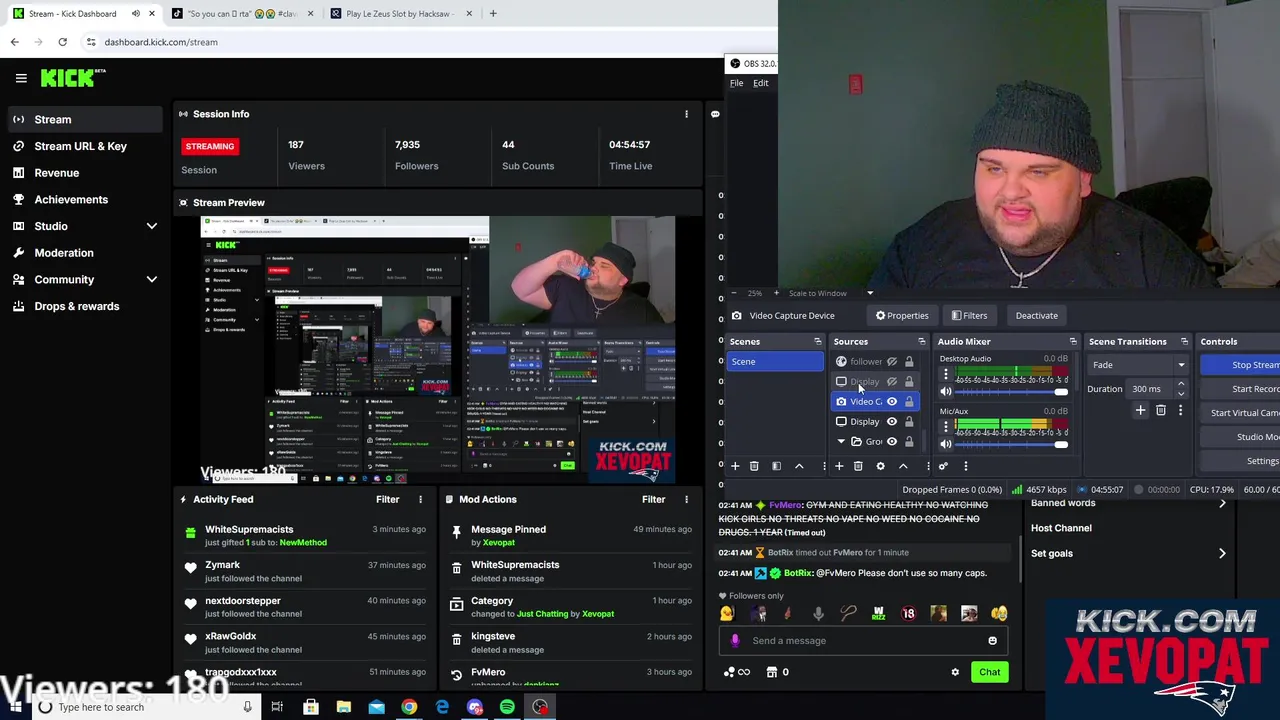Hide the Video Capture source
Screen dimensions: 1280x720
click(x=892, y=402)
